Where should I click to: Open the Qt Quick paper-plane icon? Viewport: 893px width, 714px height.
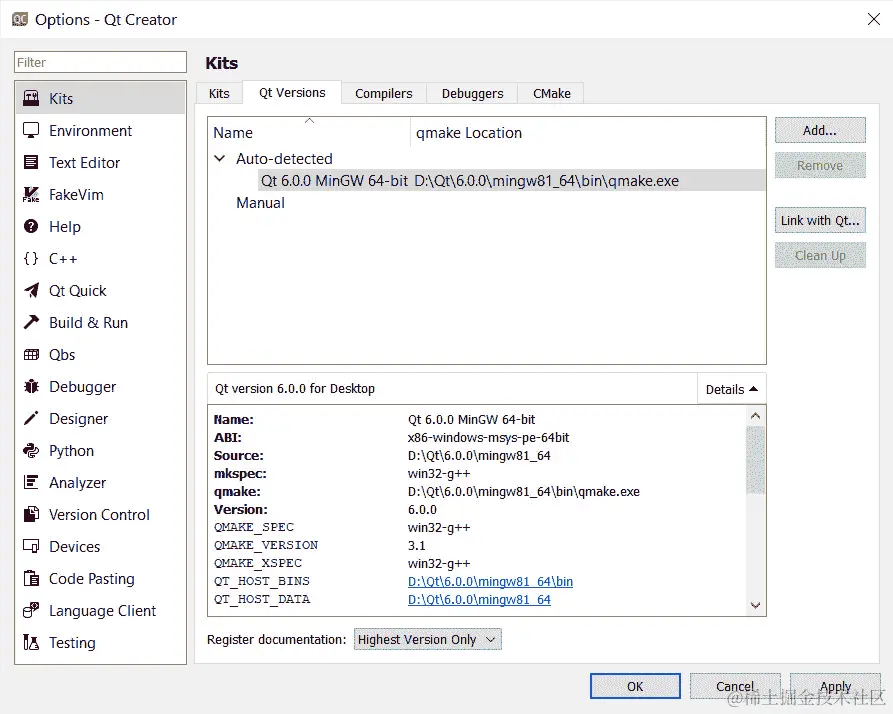(31, 290)
